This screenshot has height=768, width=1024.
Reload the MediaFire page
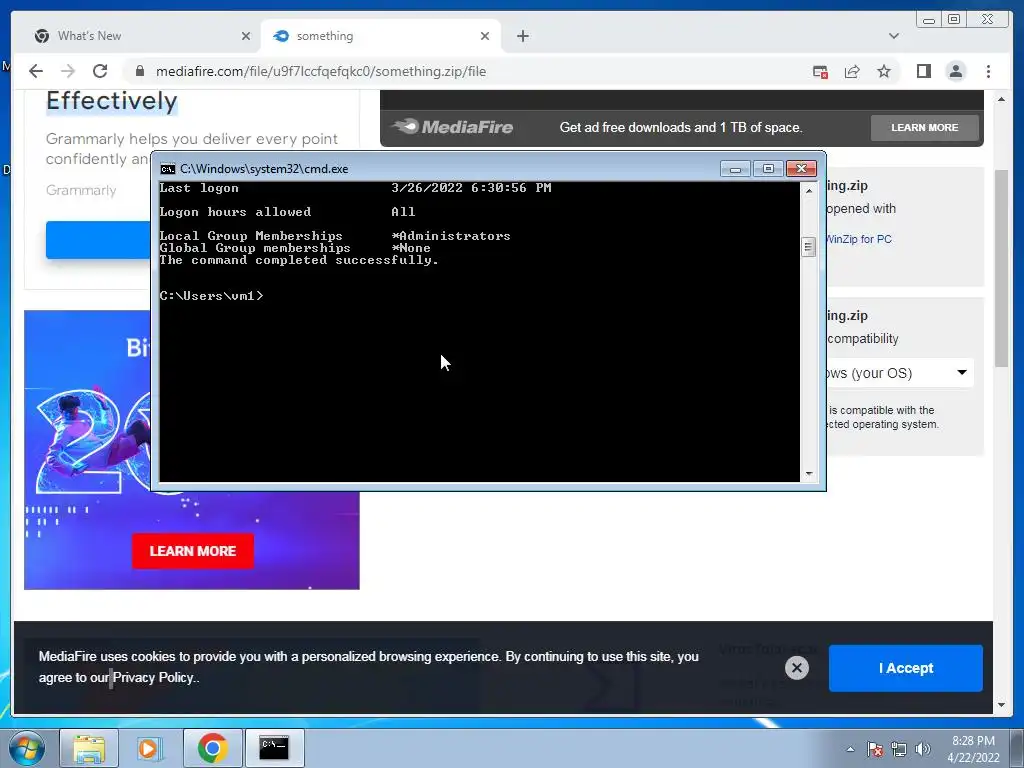click(x=100, y=71)
